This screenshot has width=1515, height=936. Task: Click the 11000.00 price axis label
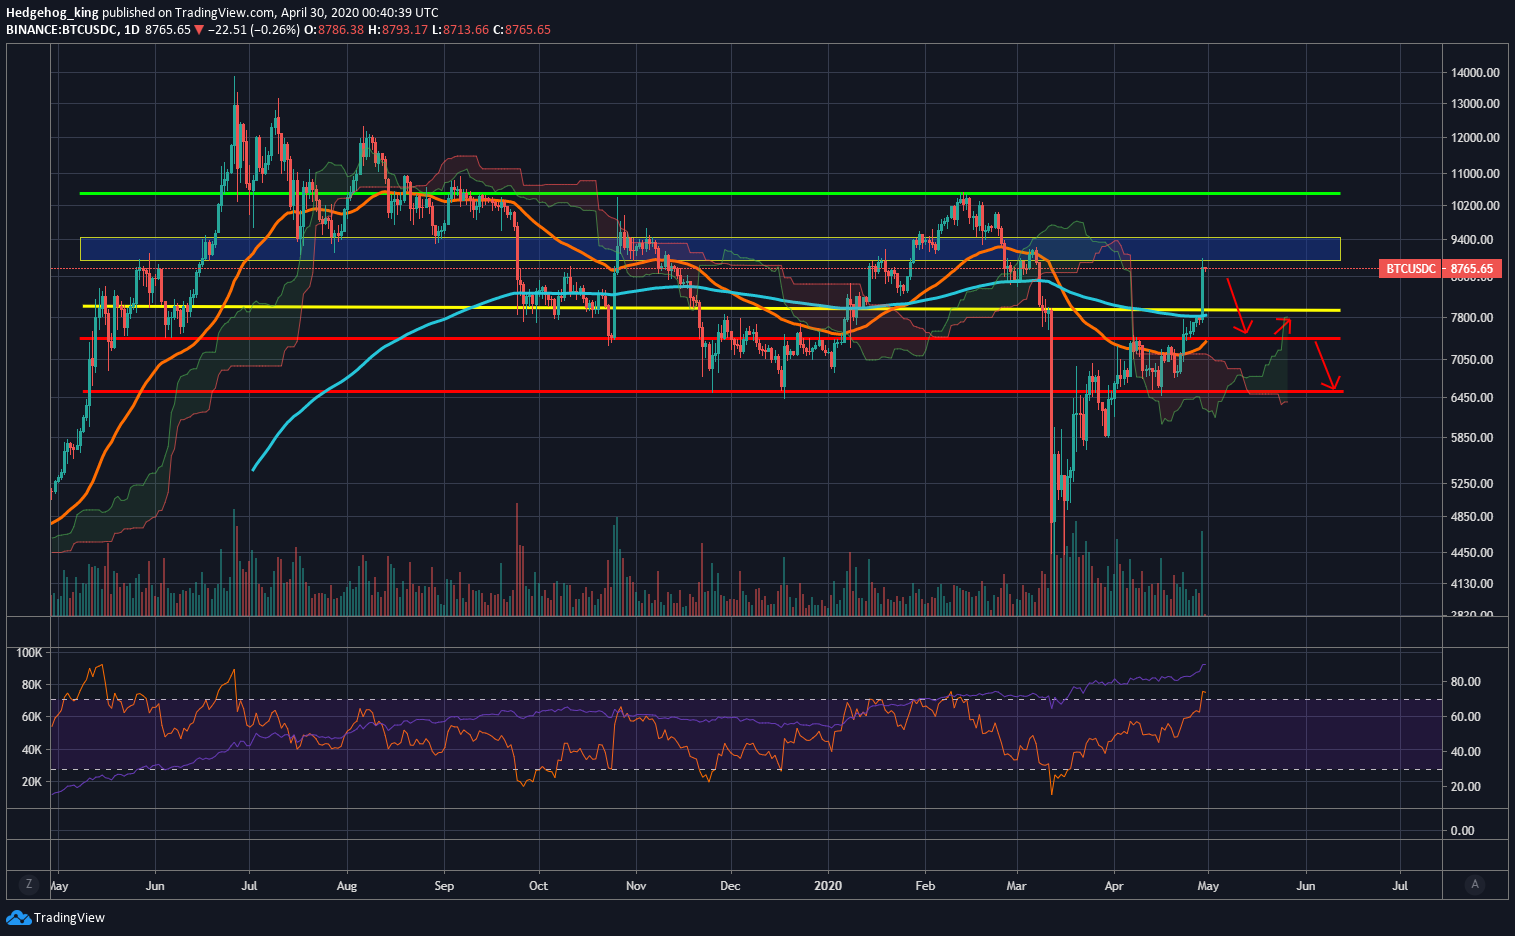click(x=1475, y=174)
